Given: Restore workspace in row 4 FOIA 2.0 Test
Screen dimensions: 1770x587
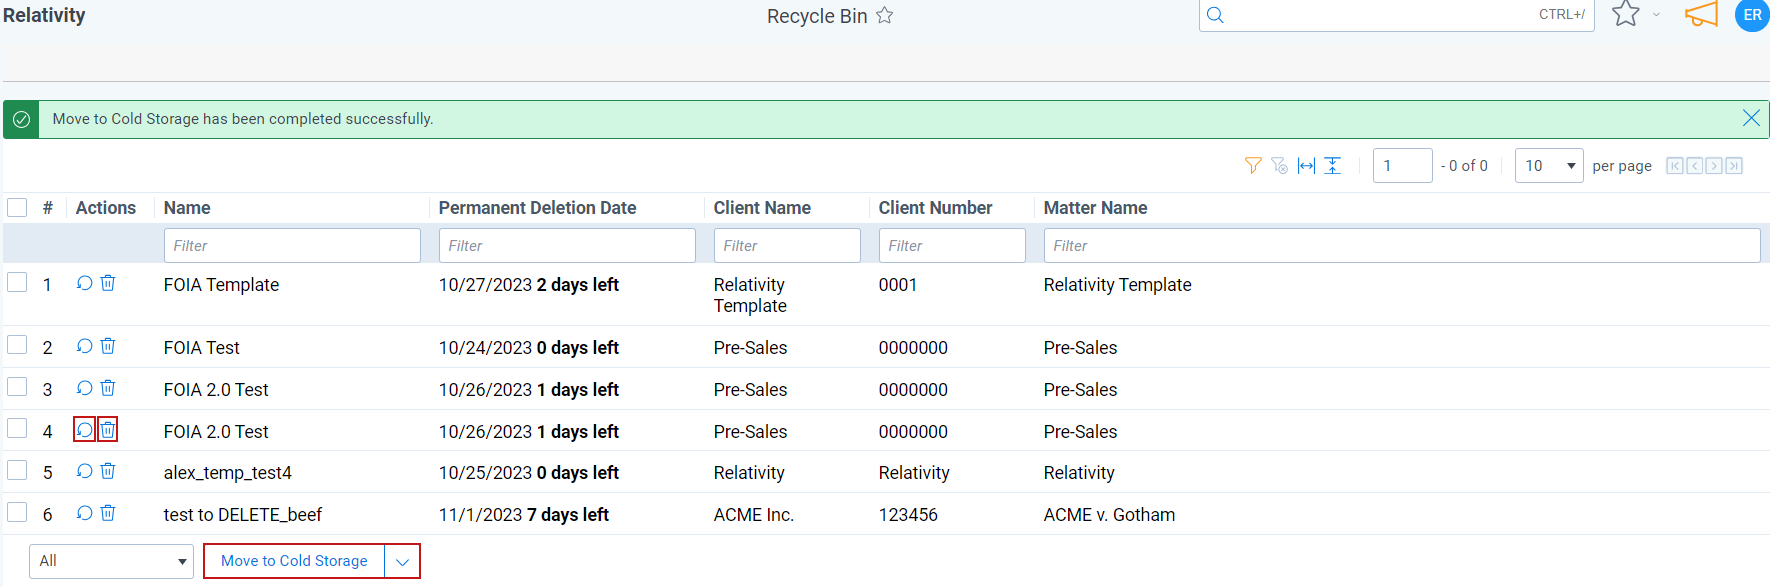Looking at the screenshot, I should (84, 430).
